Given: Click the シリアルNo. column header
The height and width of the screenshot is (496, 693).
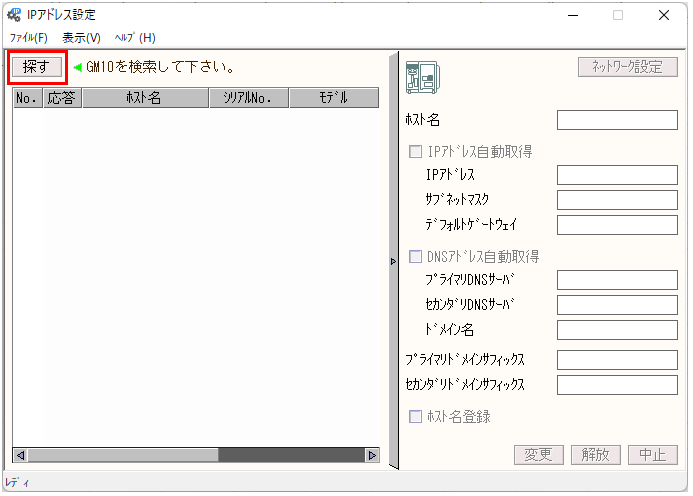Looking at the screenshot, I should point(249,98).
